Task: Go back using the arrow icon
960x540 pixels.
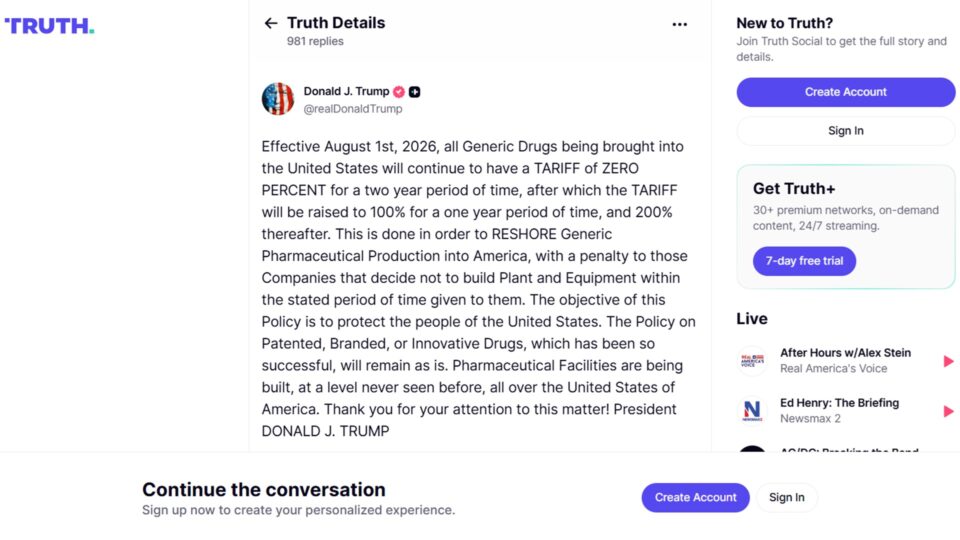Action: click(271, 23)
